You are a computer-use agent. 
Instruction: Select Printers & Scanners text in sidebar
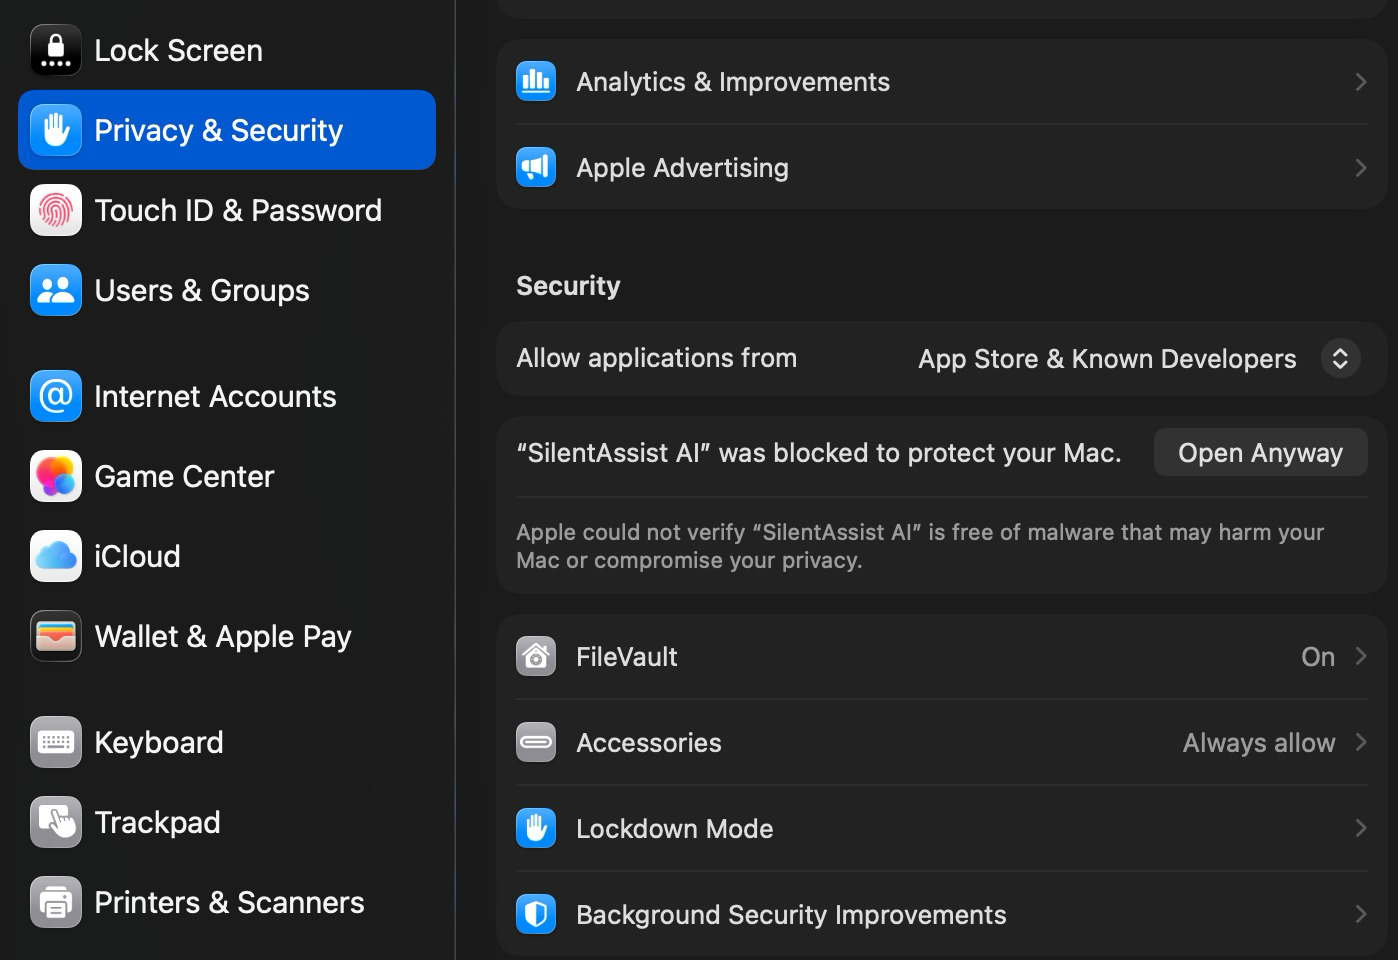(229, 902)
